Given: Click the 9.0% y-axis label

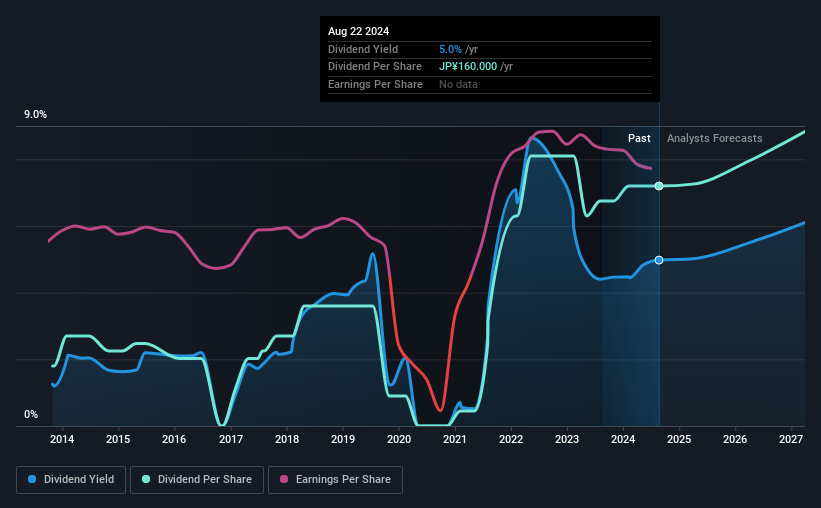Looking at the screenshot, I should [35, 115].
